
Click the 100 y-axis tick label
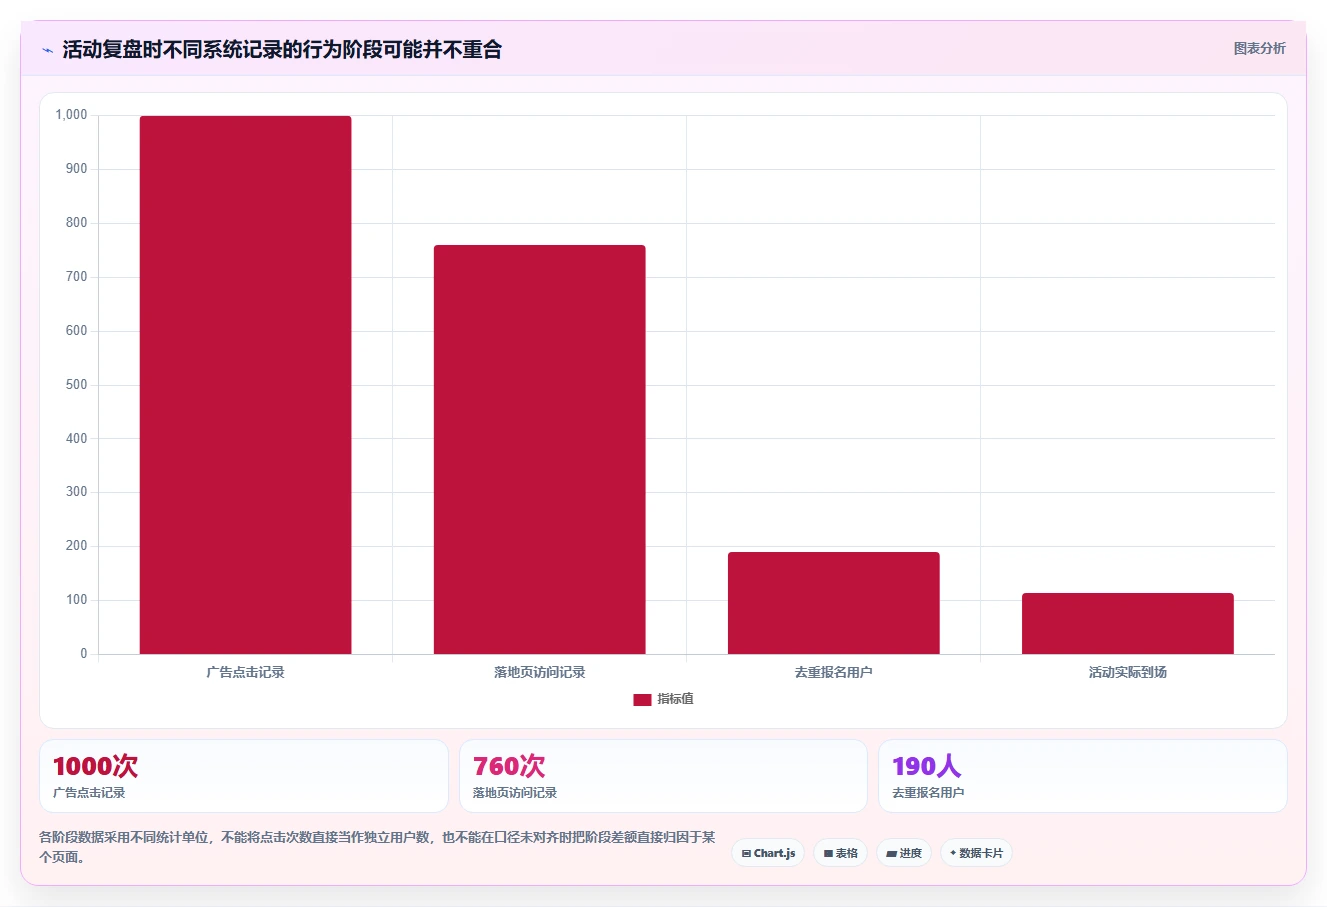(77, 600)
